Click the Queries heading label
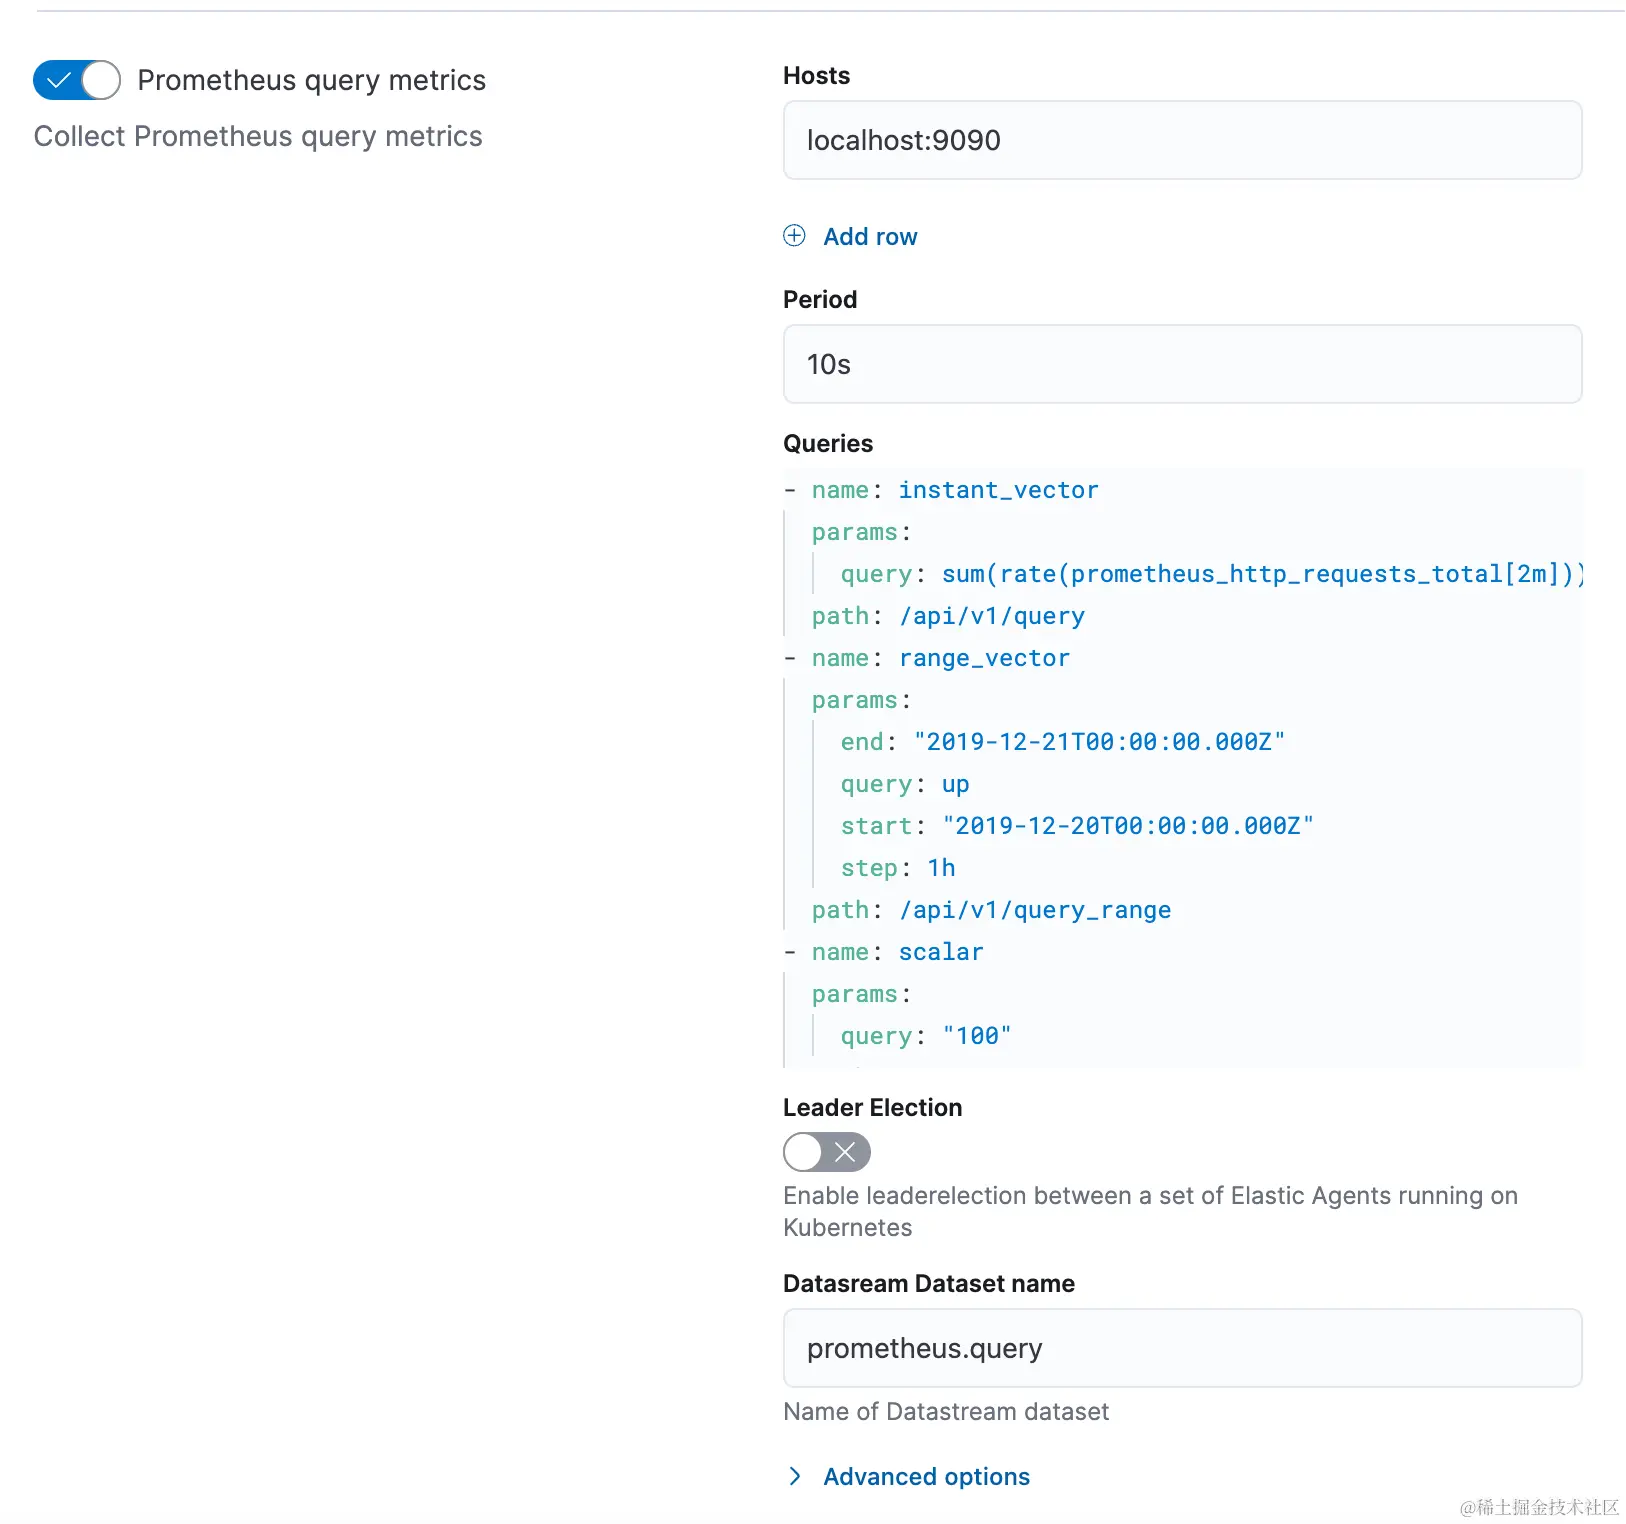The height and width of the screenshot is (1524, 1626). tap(828, 444)
